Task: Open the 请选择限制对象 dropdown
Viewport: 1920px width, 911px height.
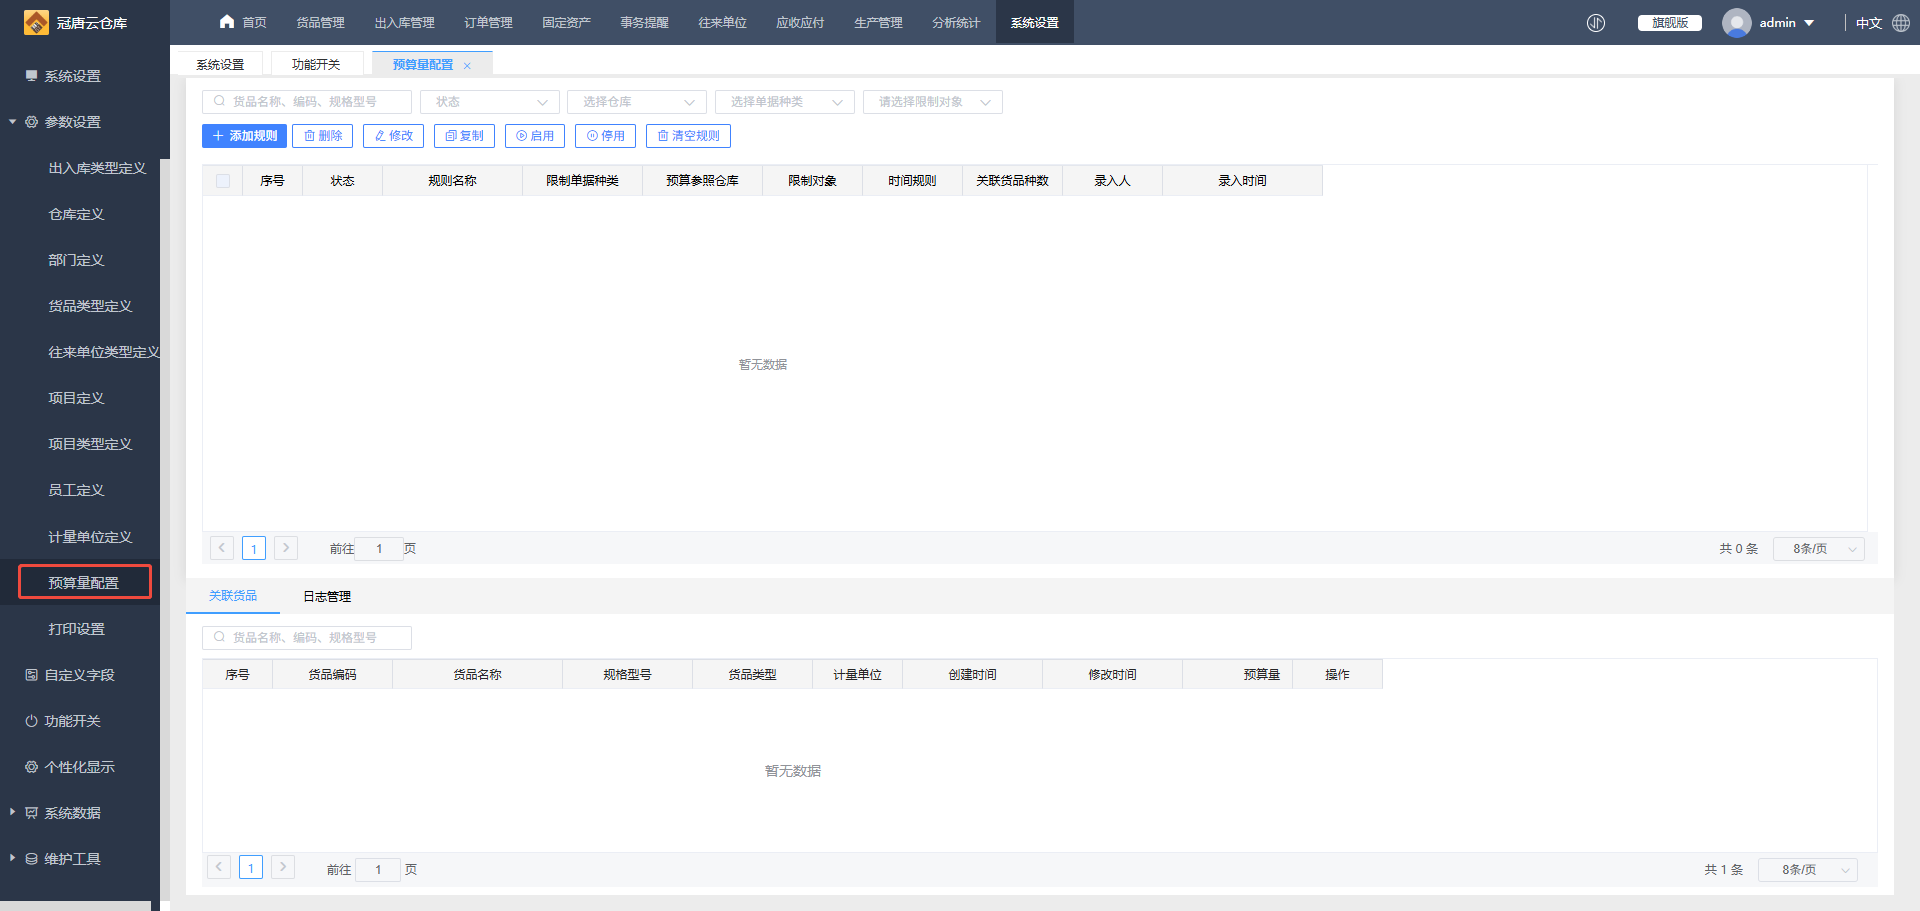Action: tap(933, 102)
